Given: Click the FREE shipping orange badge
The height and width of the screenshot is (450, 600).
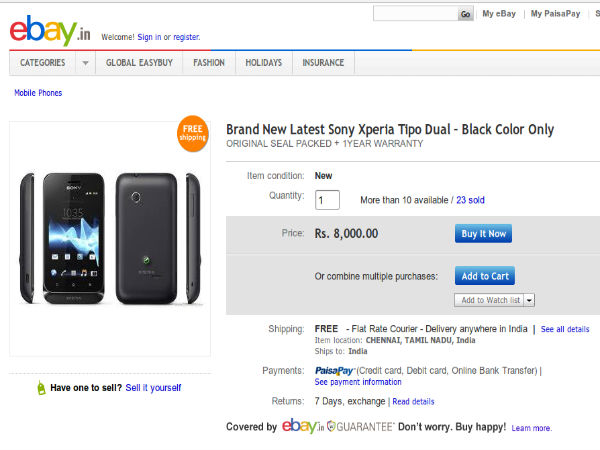Looking at the screenshot, I should [192, 133].
